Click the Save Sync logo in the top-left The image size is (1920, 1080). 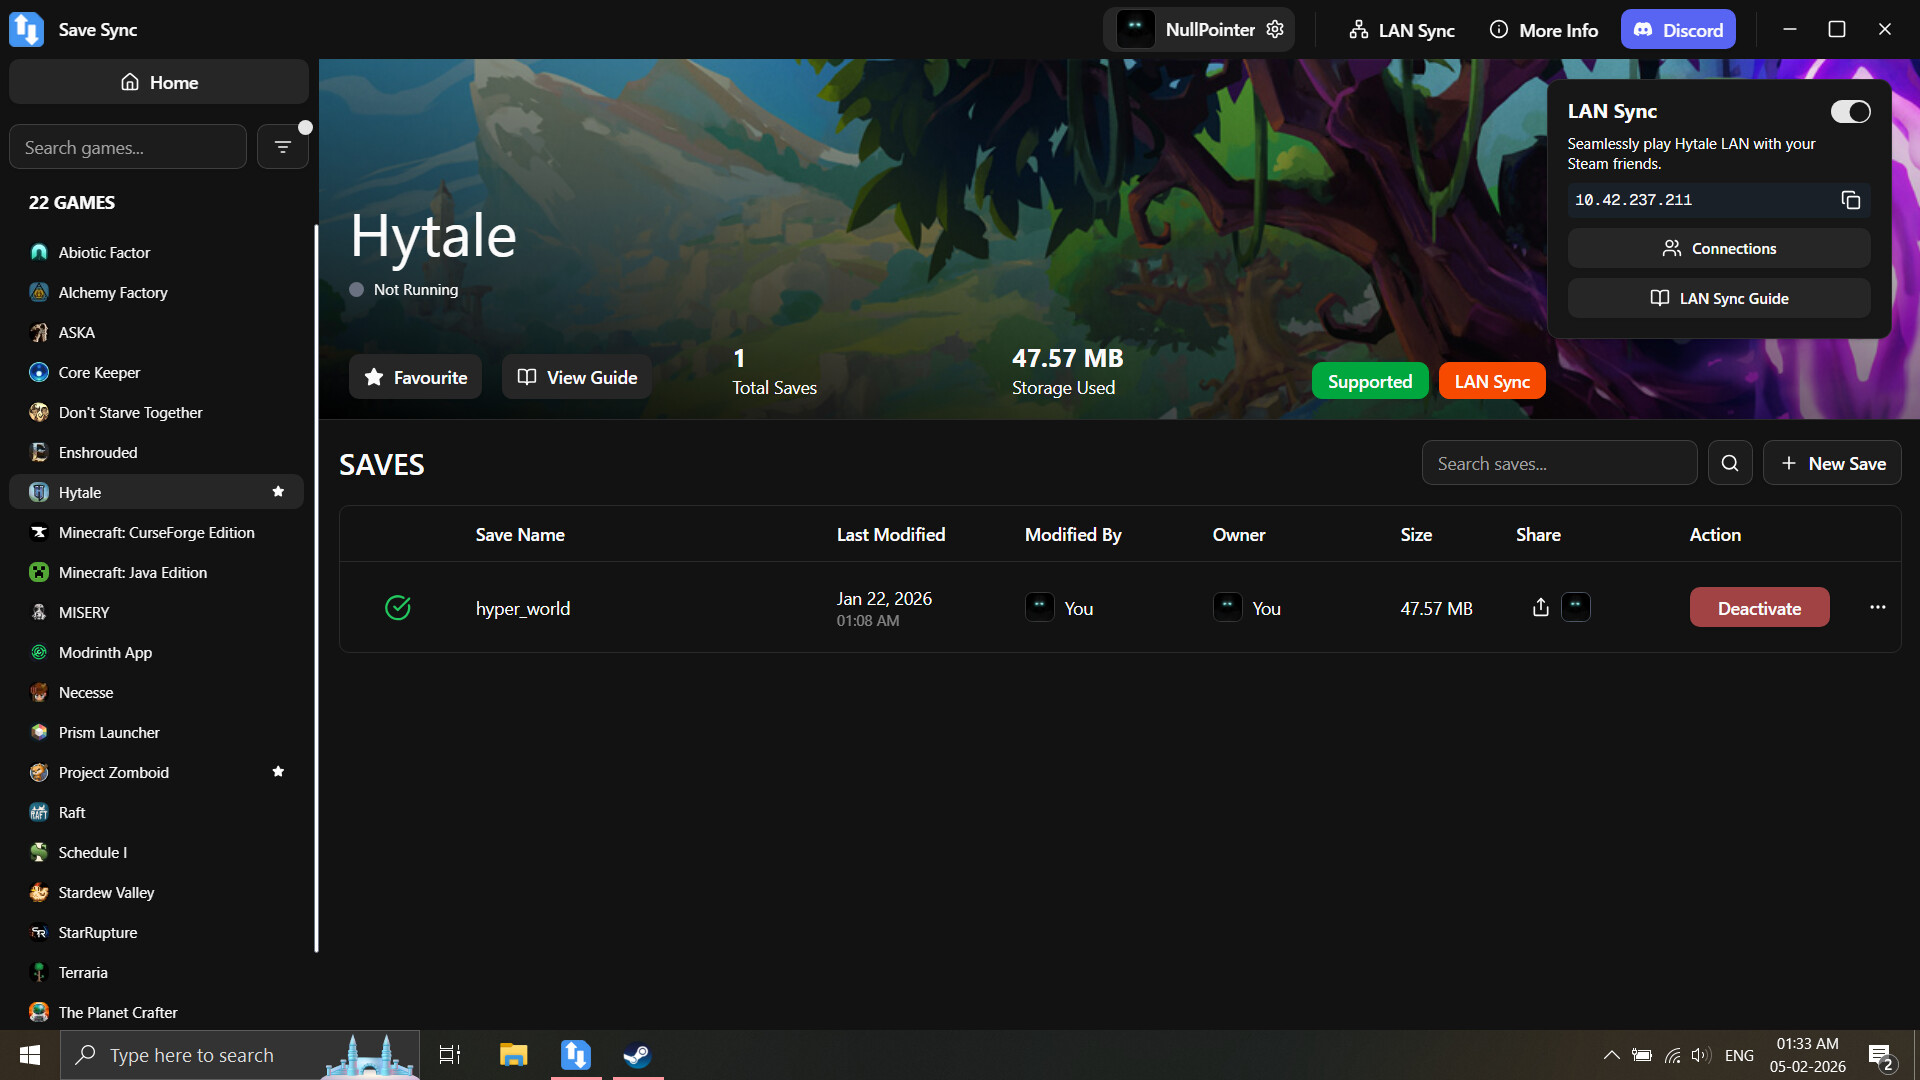tap(26, 29)
